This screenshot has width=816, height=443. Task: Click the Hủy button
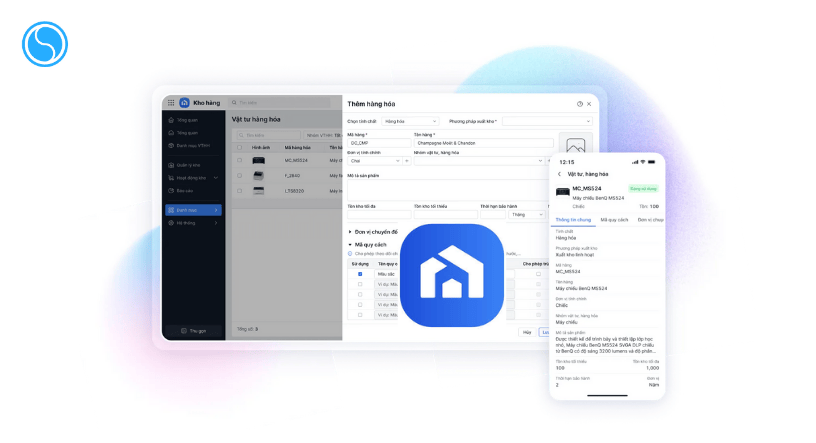tap(526, 332)
